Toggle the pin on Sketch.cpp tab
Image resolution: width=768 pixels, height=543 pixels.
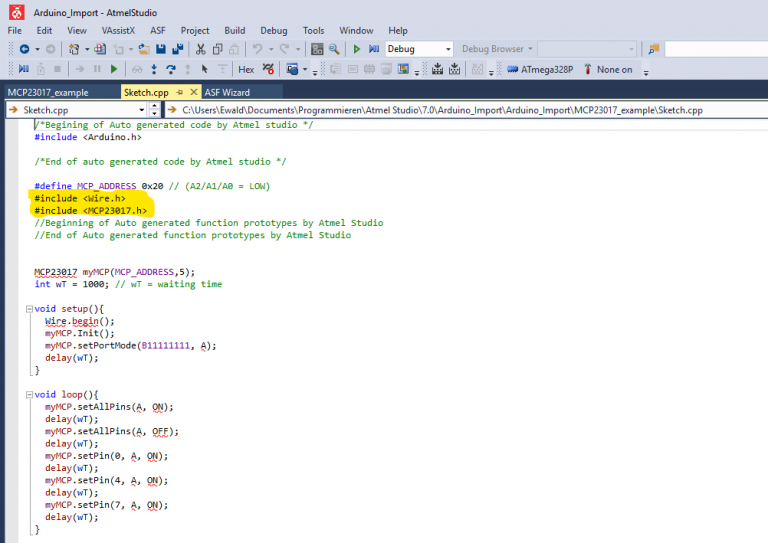[180, 92]
